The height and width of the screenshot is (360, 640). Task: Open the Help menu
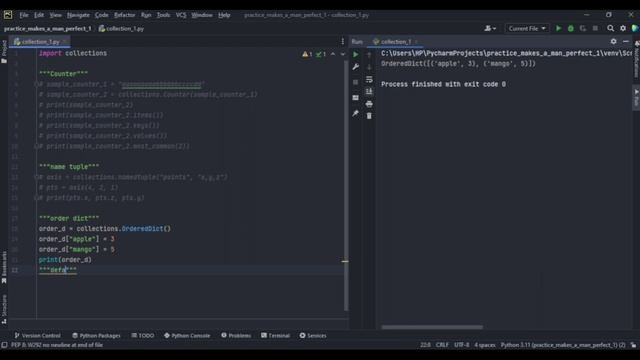click(x=224, y=15)
